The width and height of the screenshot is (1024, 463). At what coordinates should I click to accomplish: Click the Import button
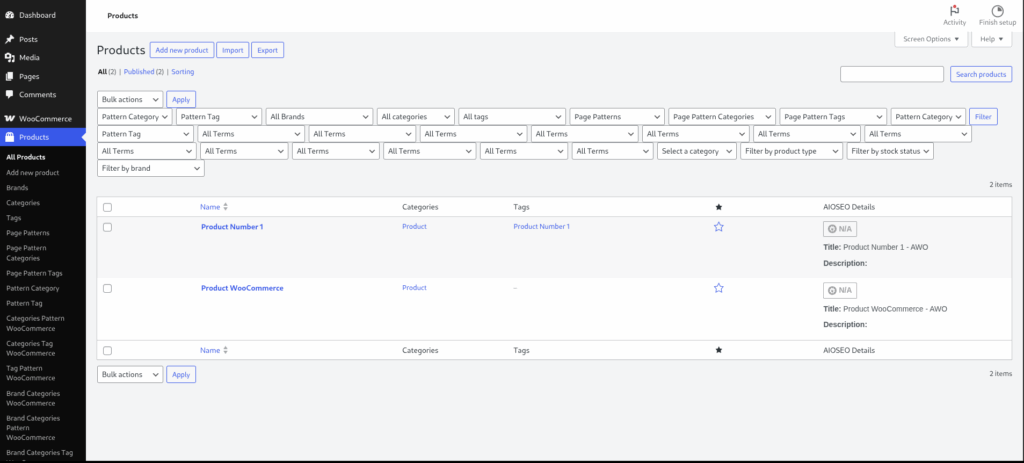pyautogui.click(x=232, y=50)
